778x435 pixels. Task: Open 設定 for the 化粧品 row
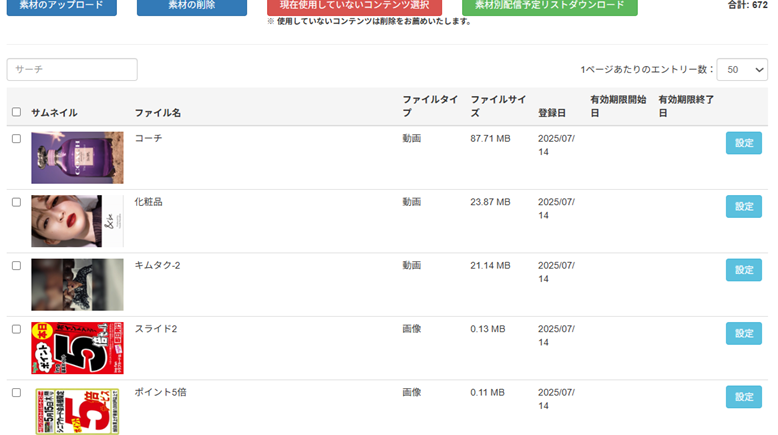(x=743, y=206)
